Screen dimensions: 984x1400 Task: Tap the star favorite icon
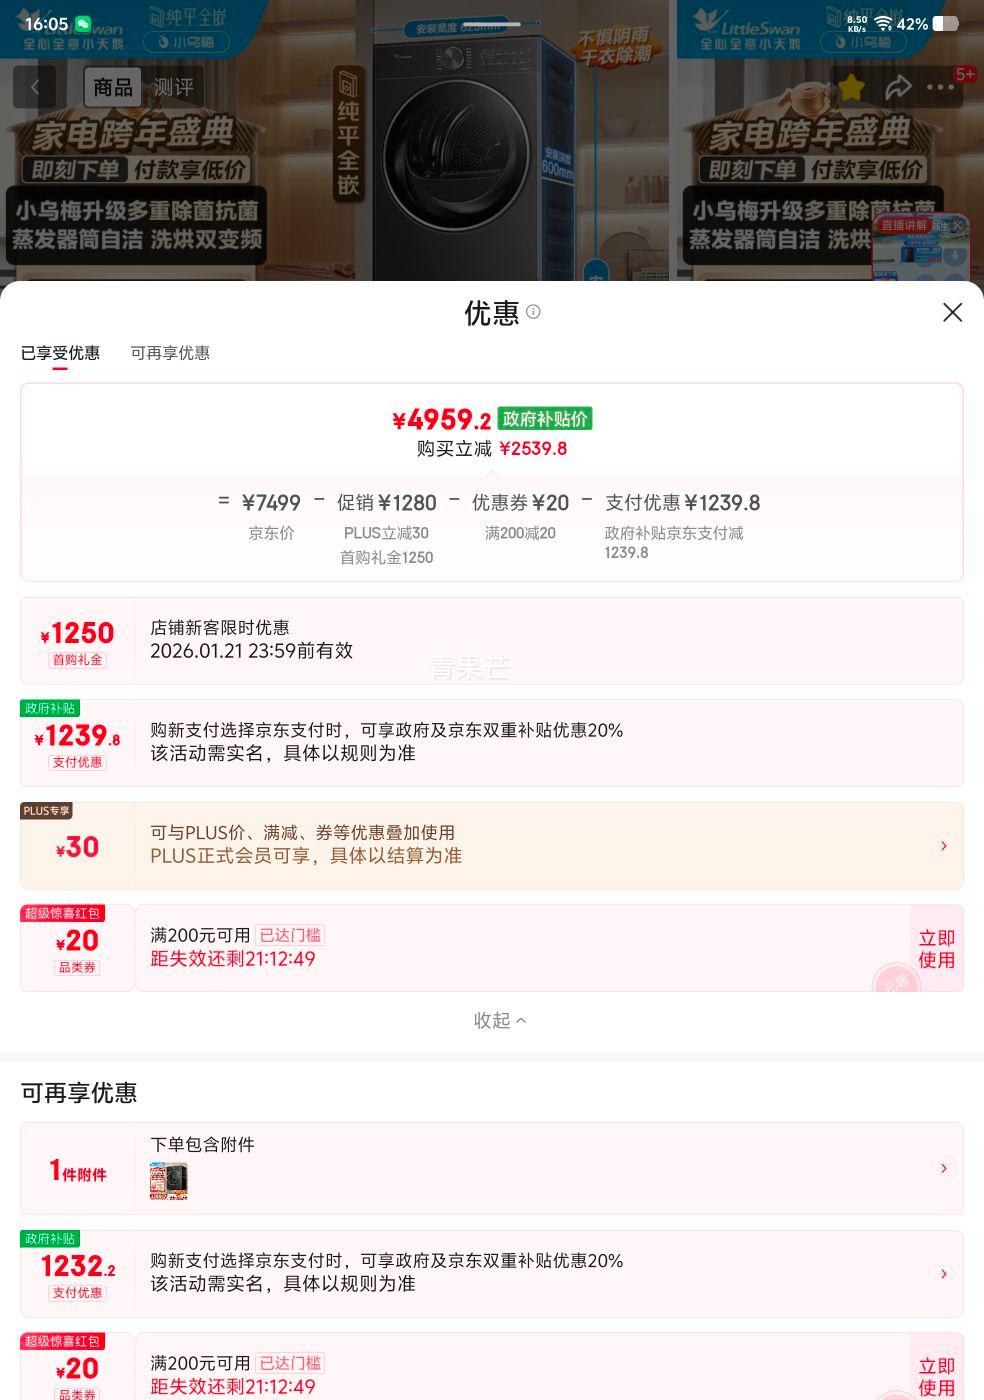(x=851, y=88)
